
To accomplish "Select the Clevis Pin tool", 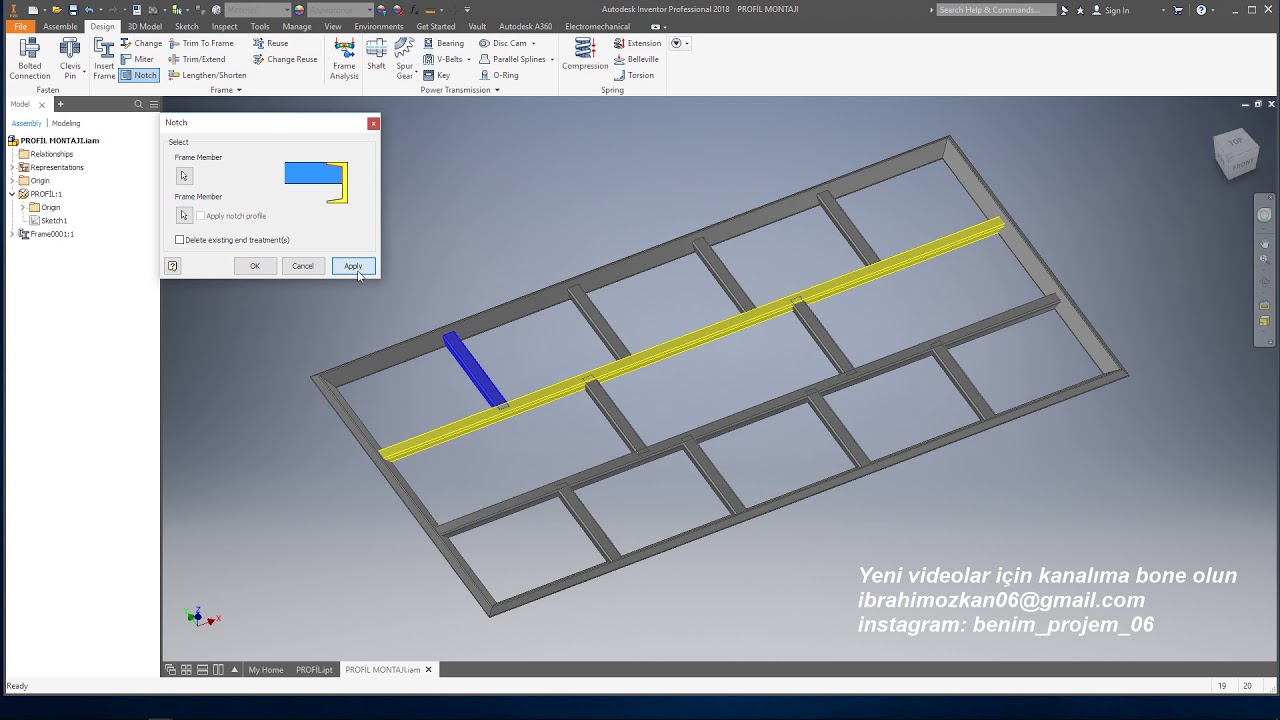I will pyautogui.click(x=70, y=59).
